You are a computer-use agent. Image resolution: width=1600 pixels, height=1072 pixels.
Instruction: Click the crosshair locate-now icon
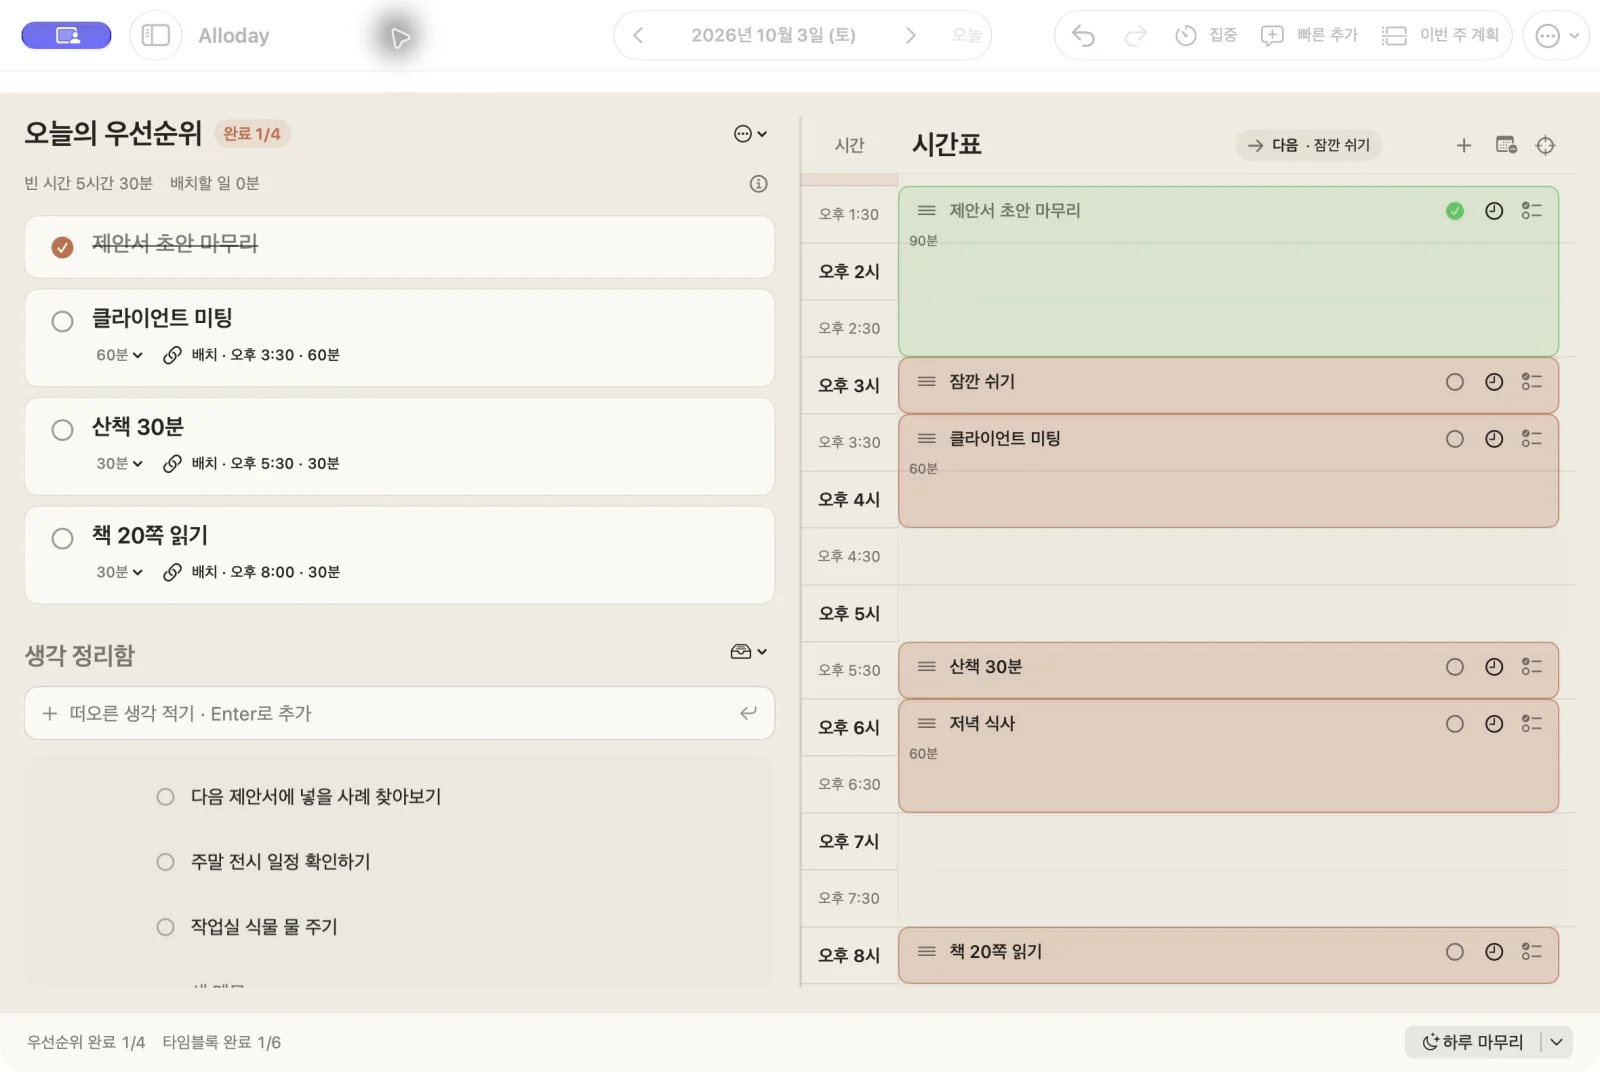click(x=1545, y=146)
